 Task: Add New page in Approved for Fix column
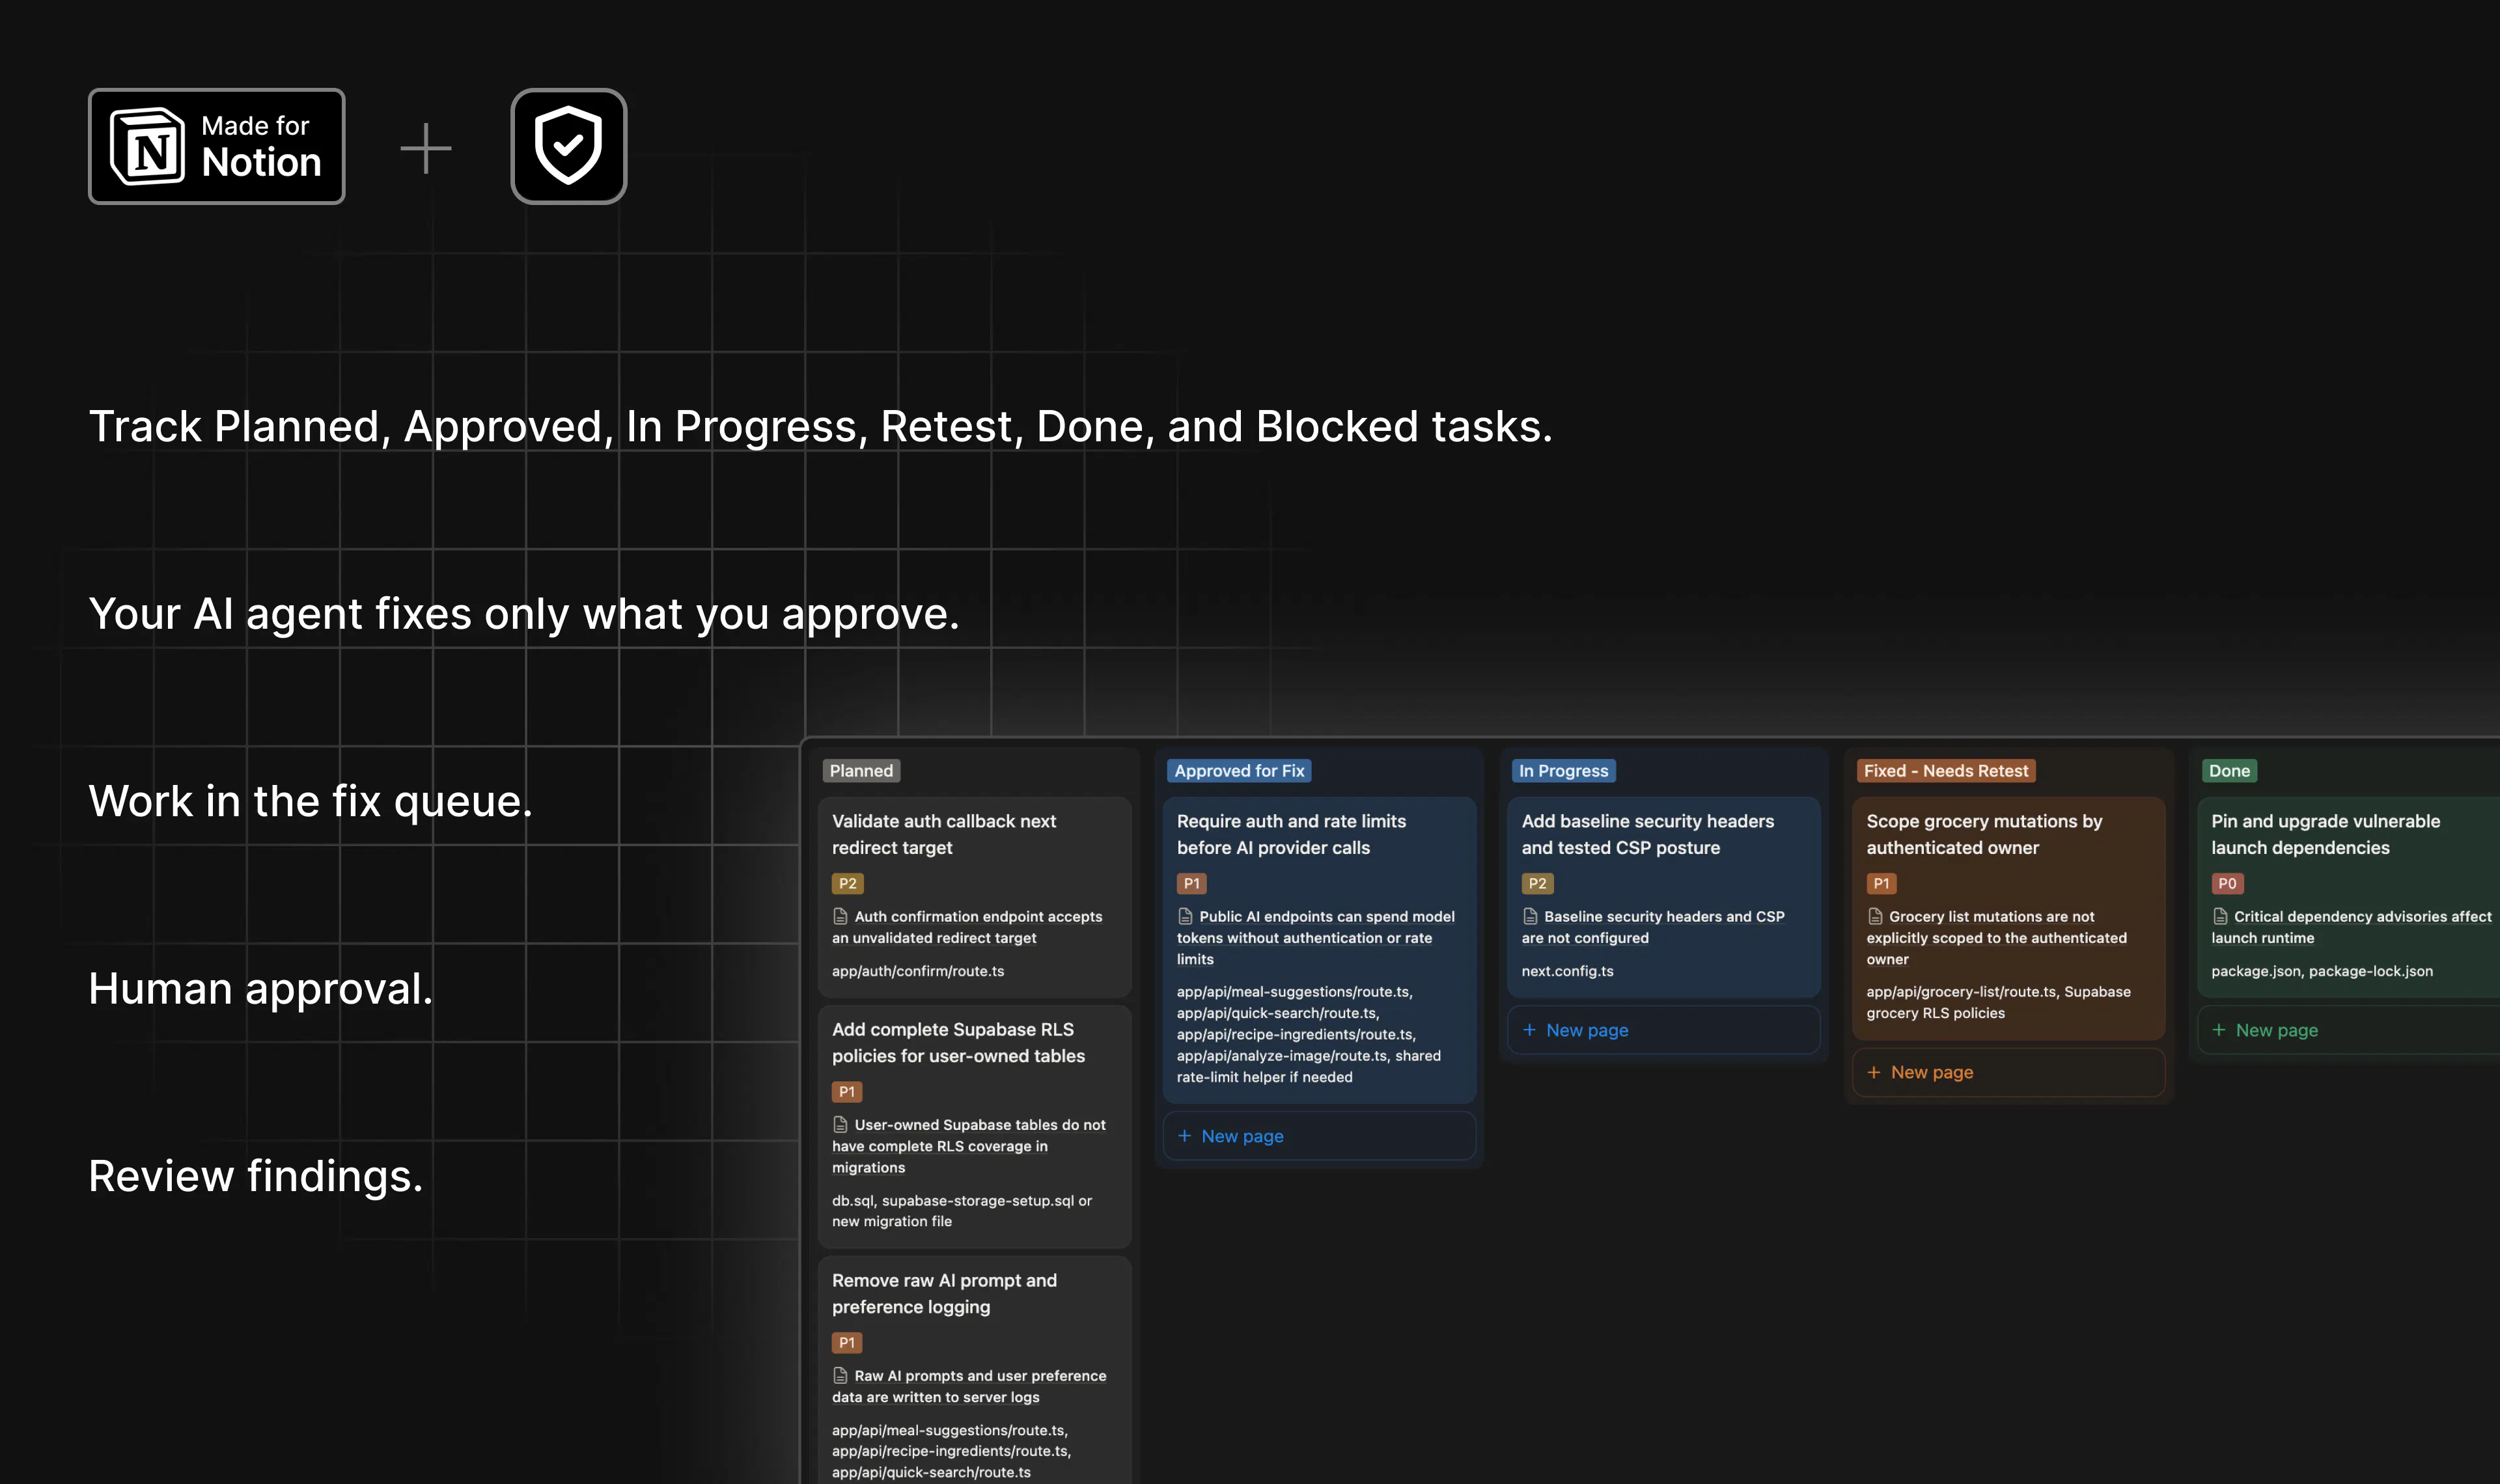point(1319,1136)
